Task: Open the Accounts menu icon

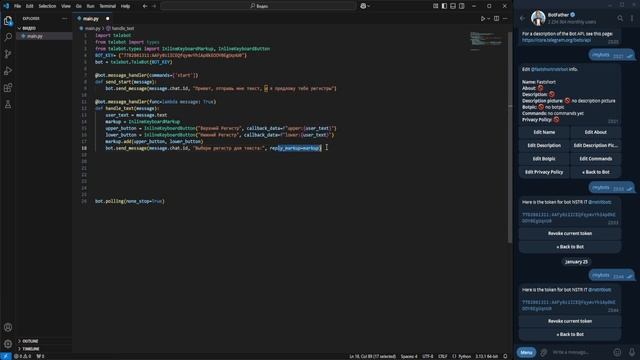Action: 8,327
